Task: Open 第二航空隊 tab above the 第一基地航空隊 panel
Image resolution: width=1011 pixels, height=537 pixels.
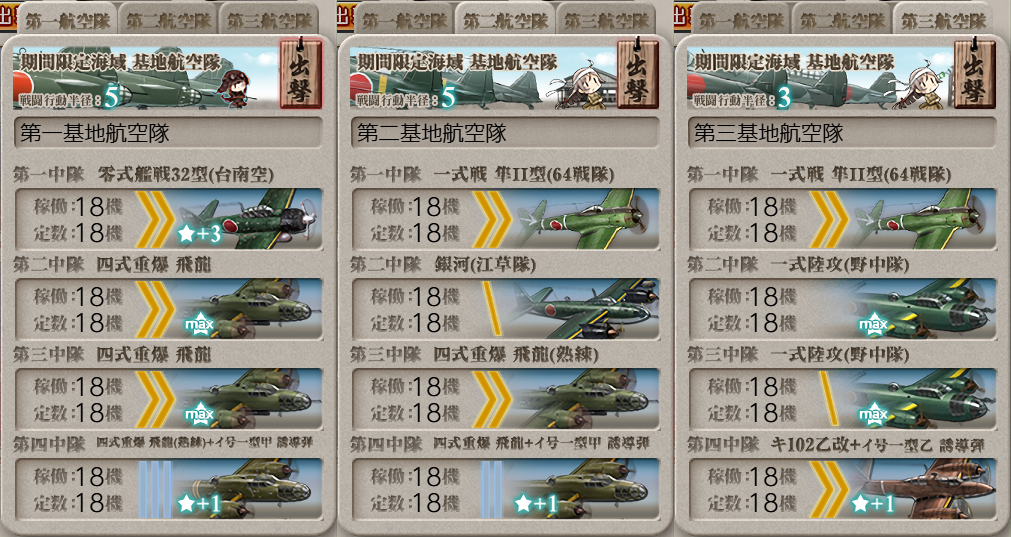Action: click(168, 19)
